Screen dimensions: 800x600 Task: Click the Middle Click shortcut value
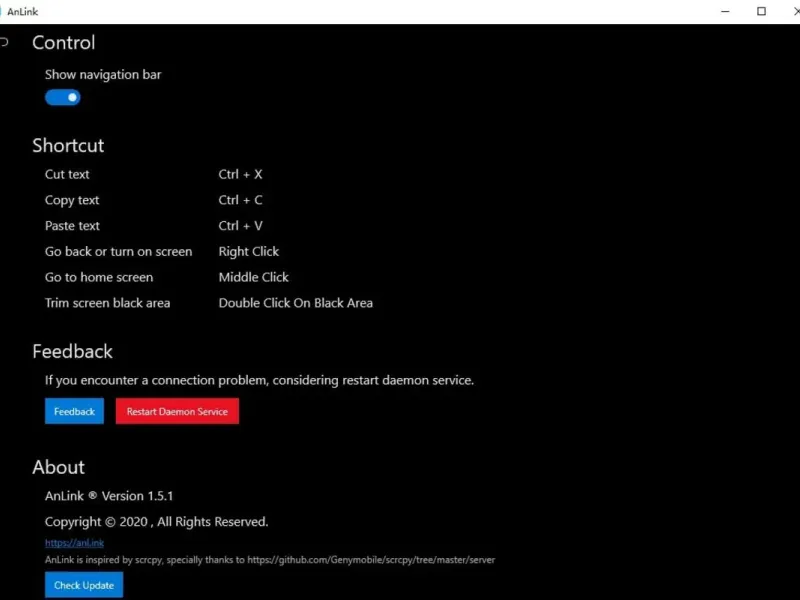(x=254, y=278)
